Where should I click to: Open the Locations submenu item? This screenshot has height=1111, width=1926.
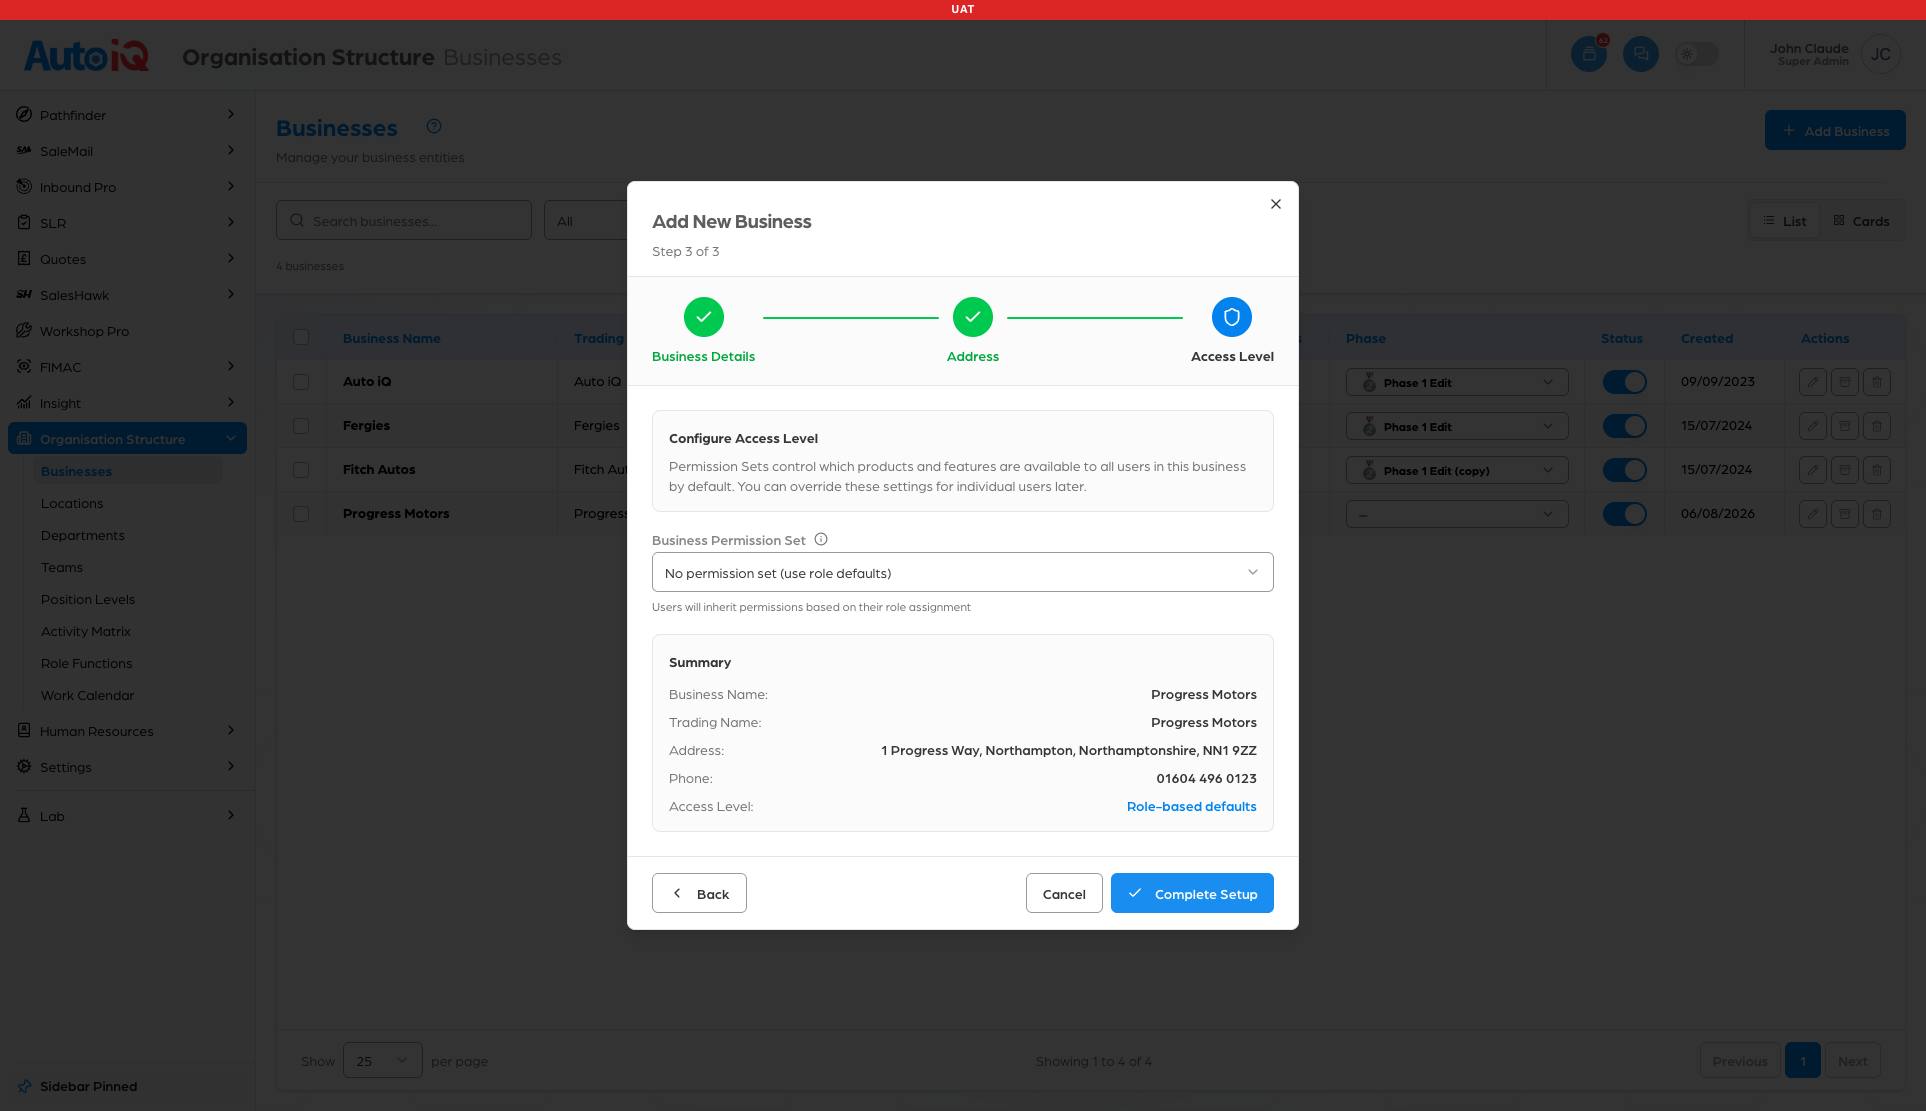tap(72, 503)
